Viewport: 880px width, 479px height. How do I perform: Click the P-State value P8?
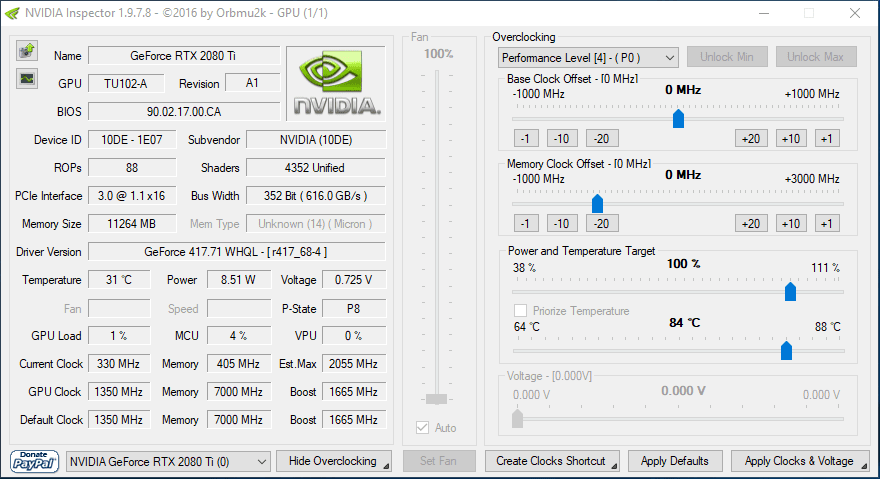[x=354, y=309]
